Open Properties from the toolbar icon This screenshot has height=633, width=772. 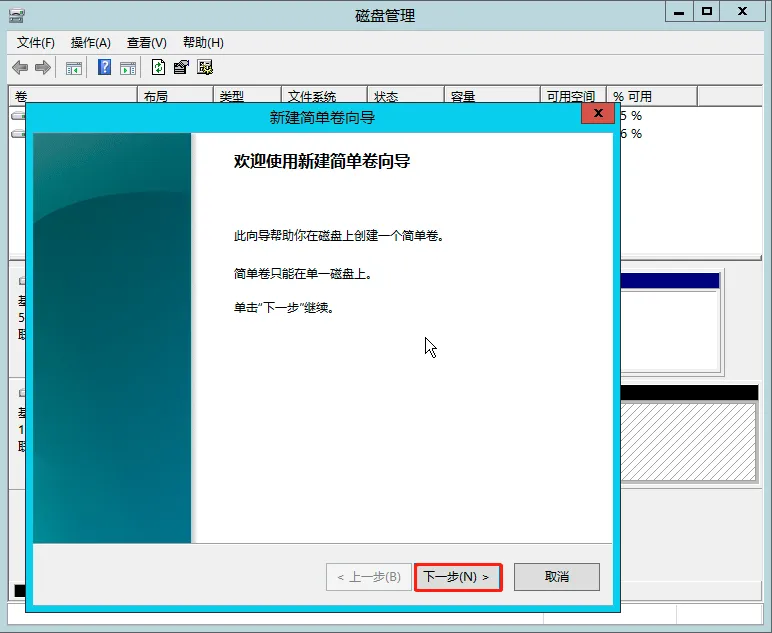tap(181, 68)
